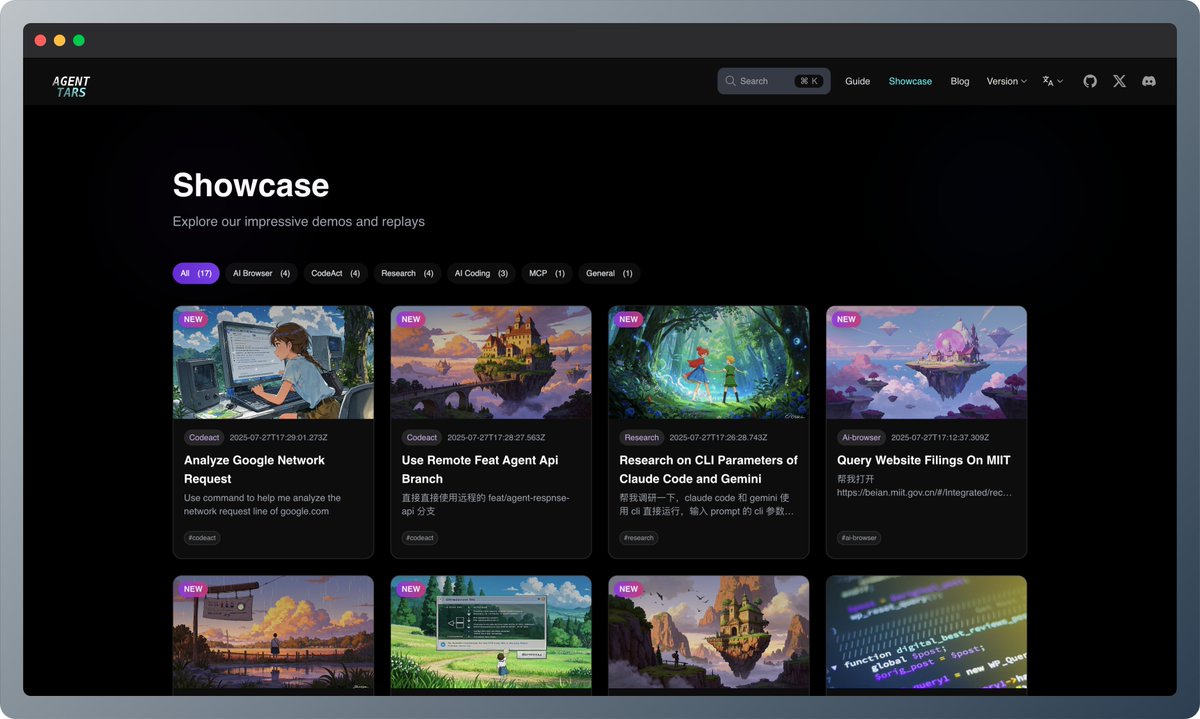Click Codeact label dated 17:28:27

[x=422, y=437]
